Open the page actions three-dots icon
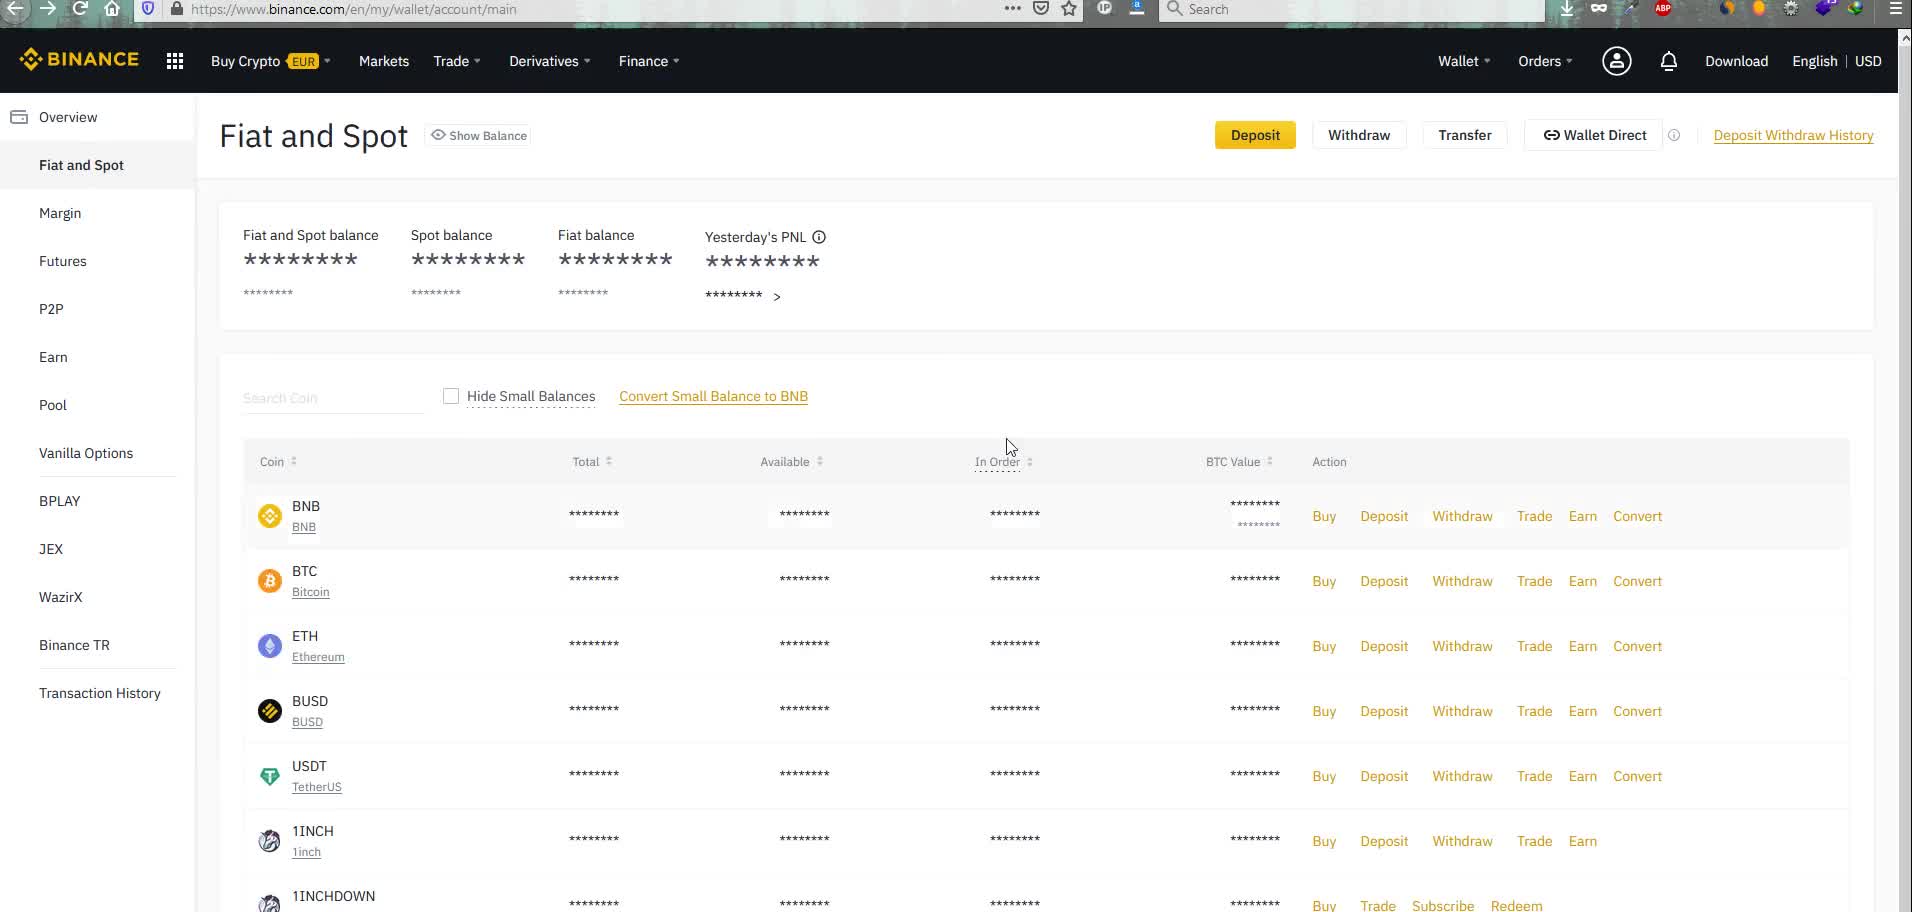This screenshot has height=912, width=1912. pyautogui.click(x=1012, y=9)
